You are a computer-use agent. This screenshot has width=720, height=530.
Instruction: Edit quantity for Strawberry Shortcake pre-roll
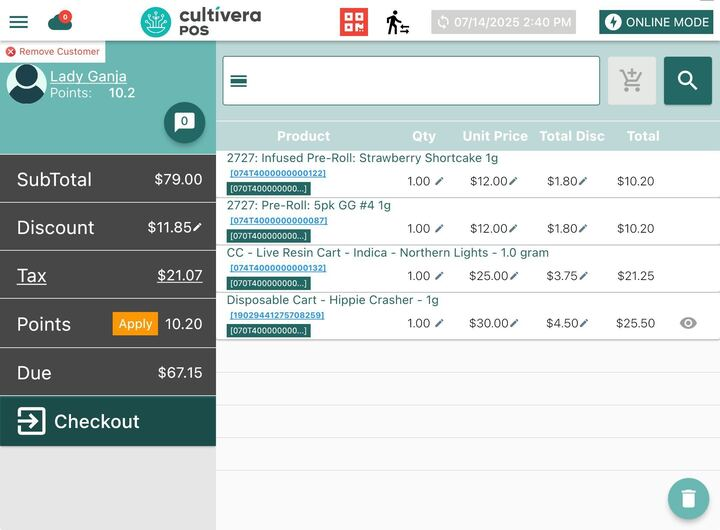coord(439,181)
